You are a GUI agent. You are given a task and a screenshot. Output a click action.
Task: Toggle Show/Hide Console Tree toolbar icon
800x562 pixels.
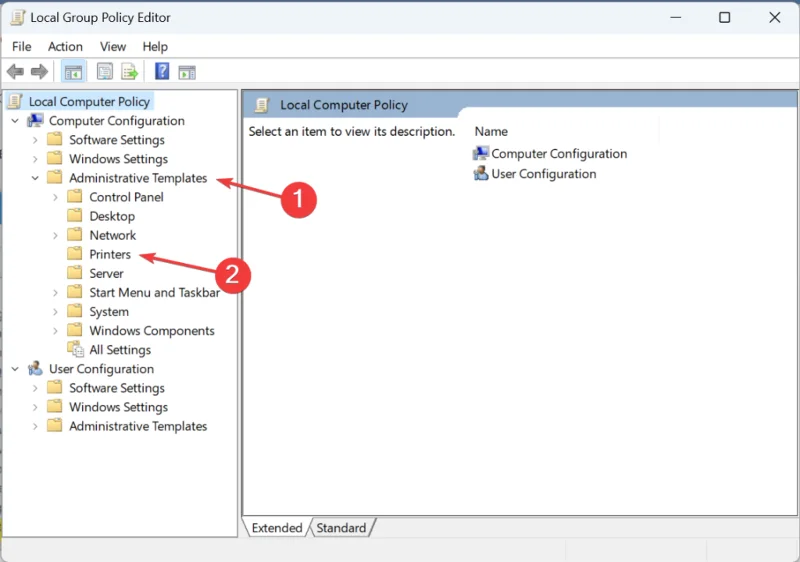point(73,71)
